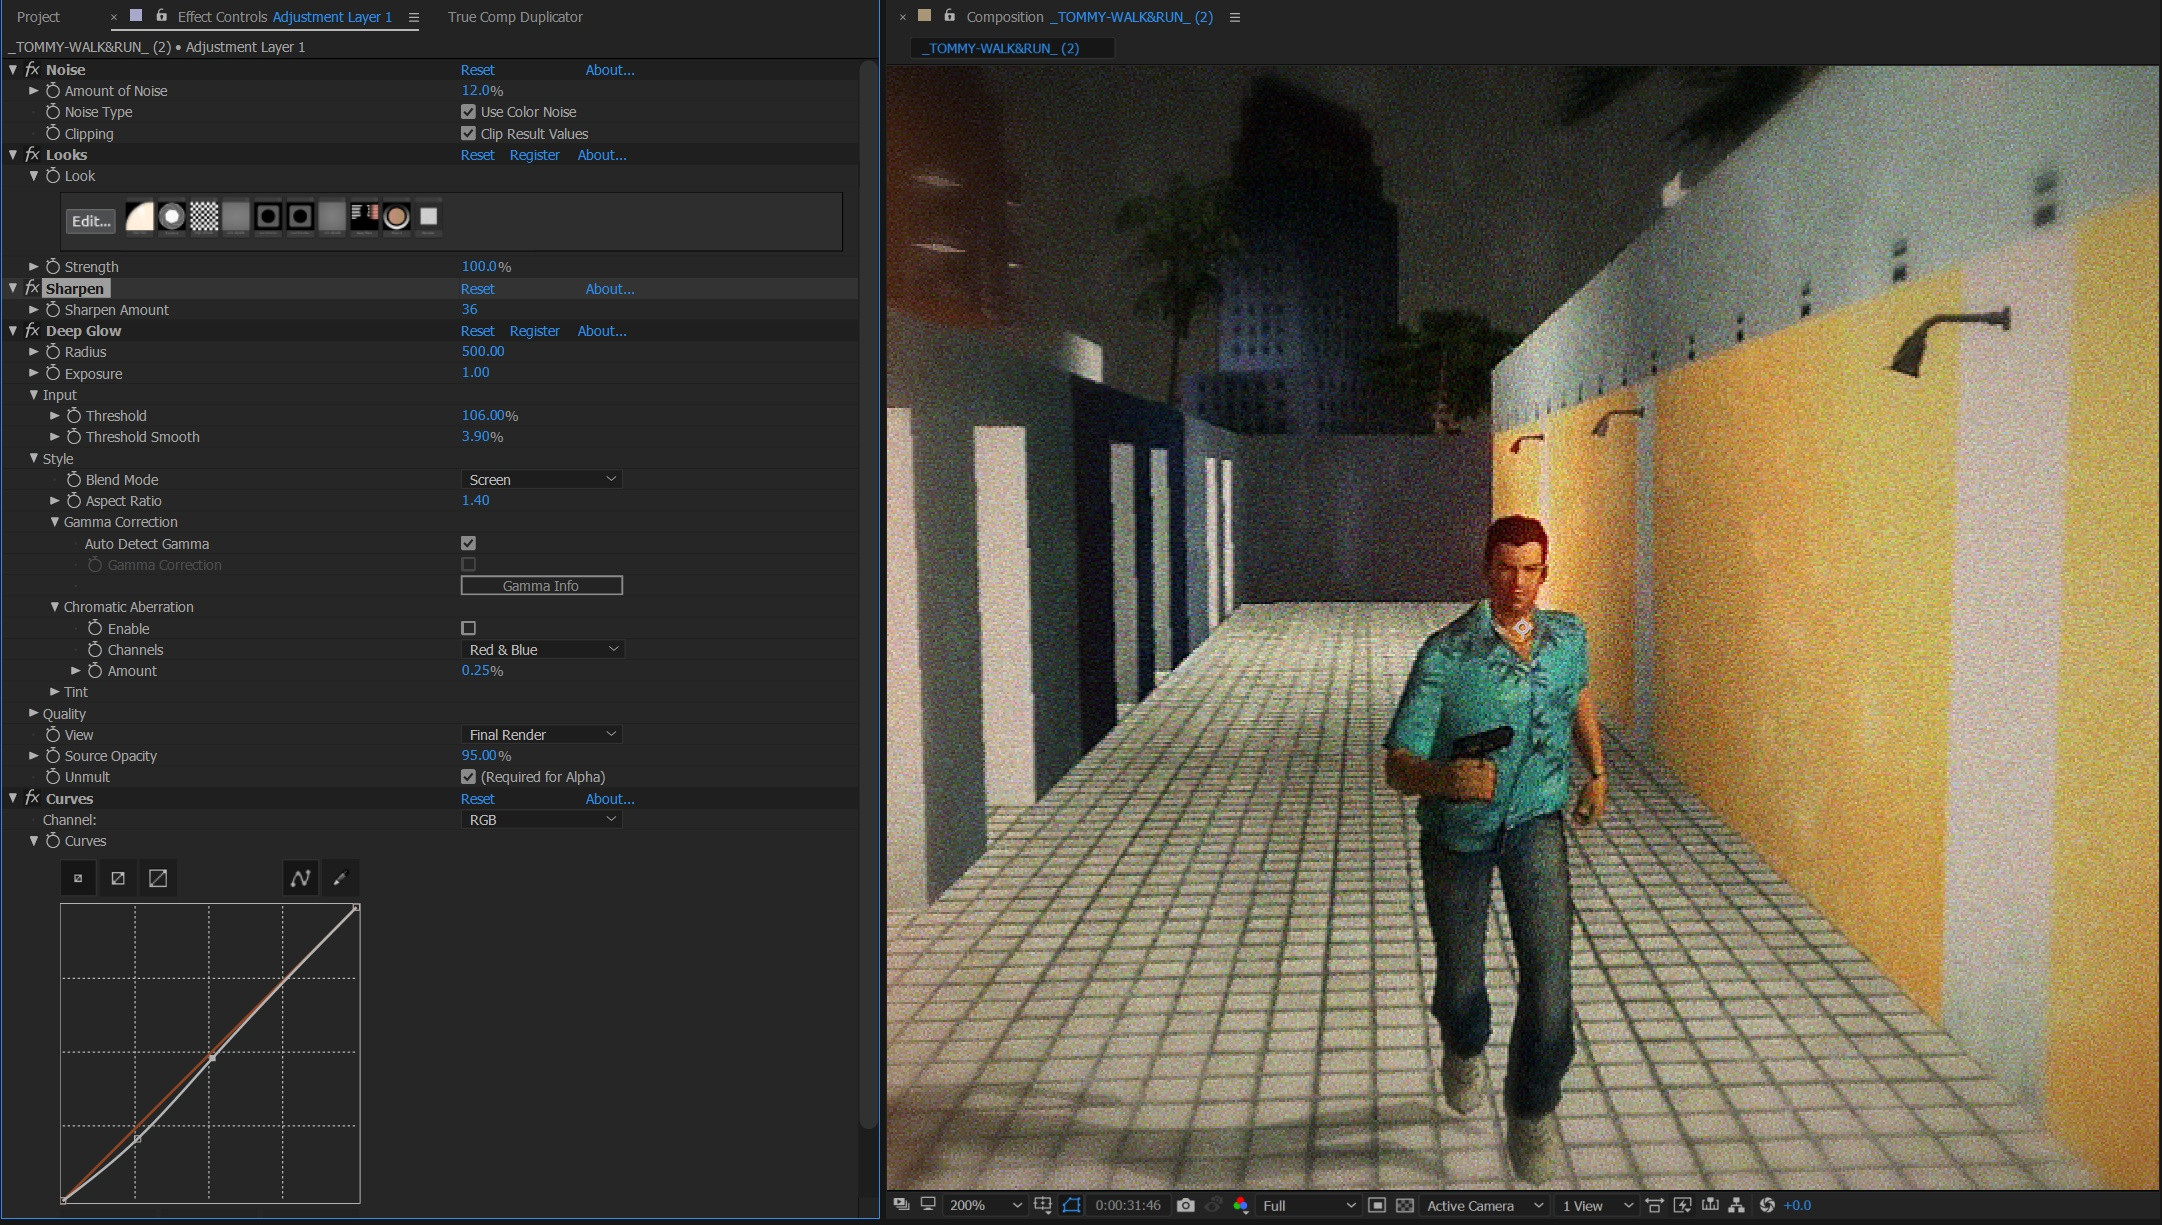This screenshot has height=1225, width=2162.
Task: Click the Deep Glow Radius value 500.00
Action: point(483,351)
